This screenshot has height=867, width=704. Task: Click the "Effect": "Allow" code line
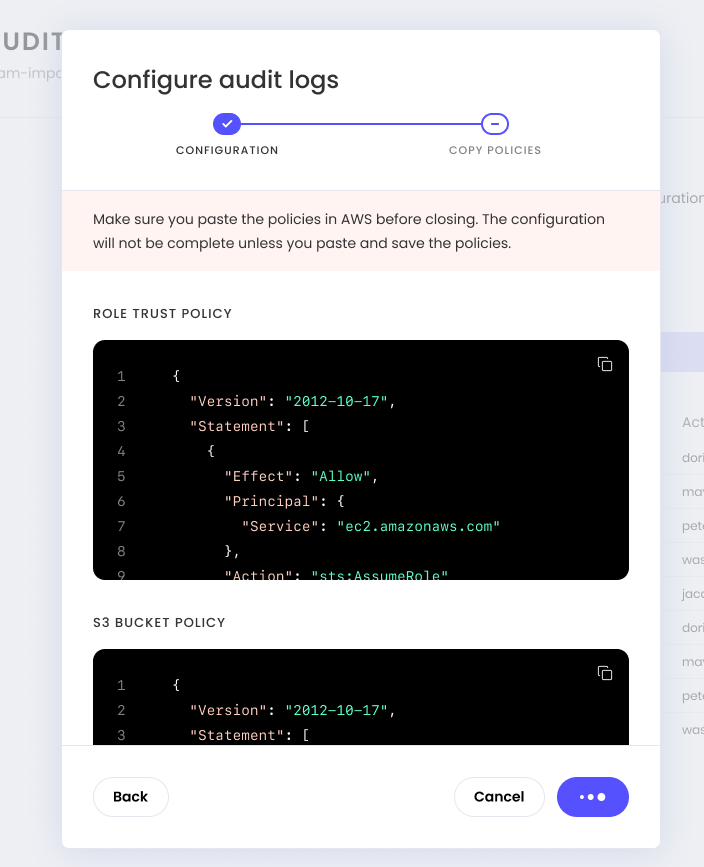pyautogui.click(x=301, y=476)
